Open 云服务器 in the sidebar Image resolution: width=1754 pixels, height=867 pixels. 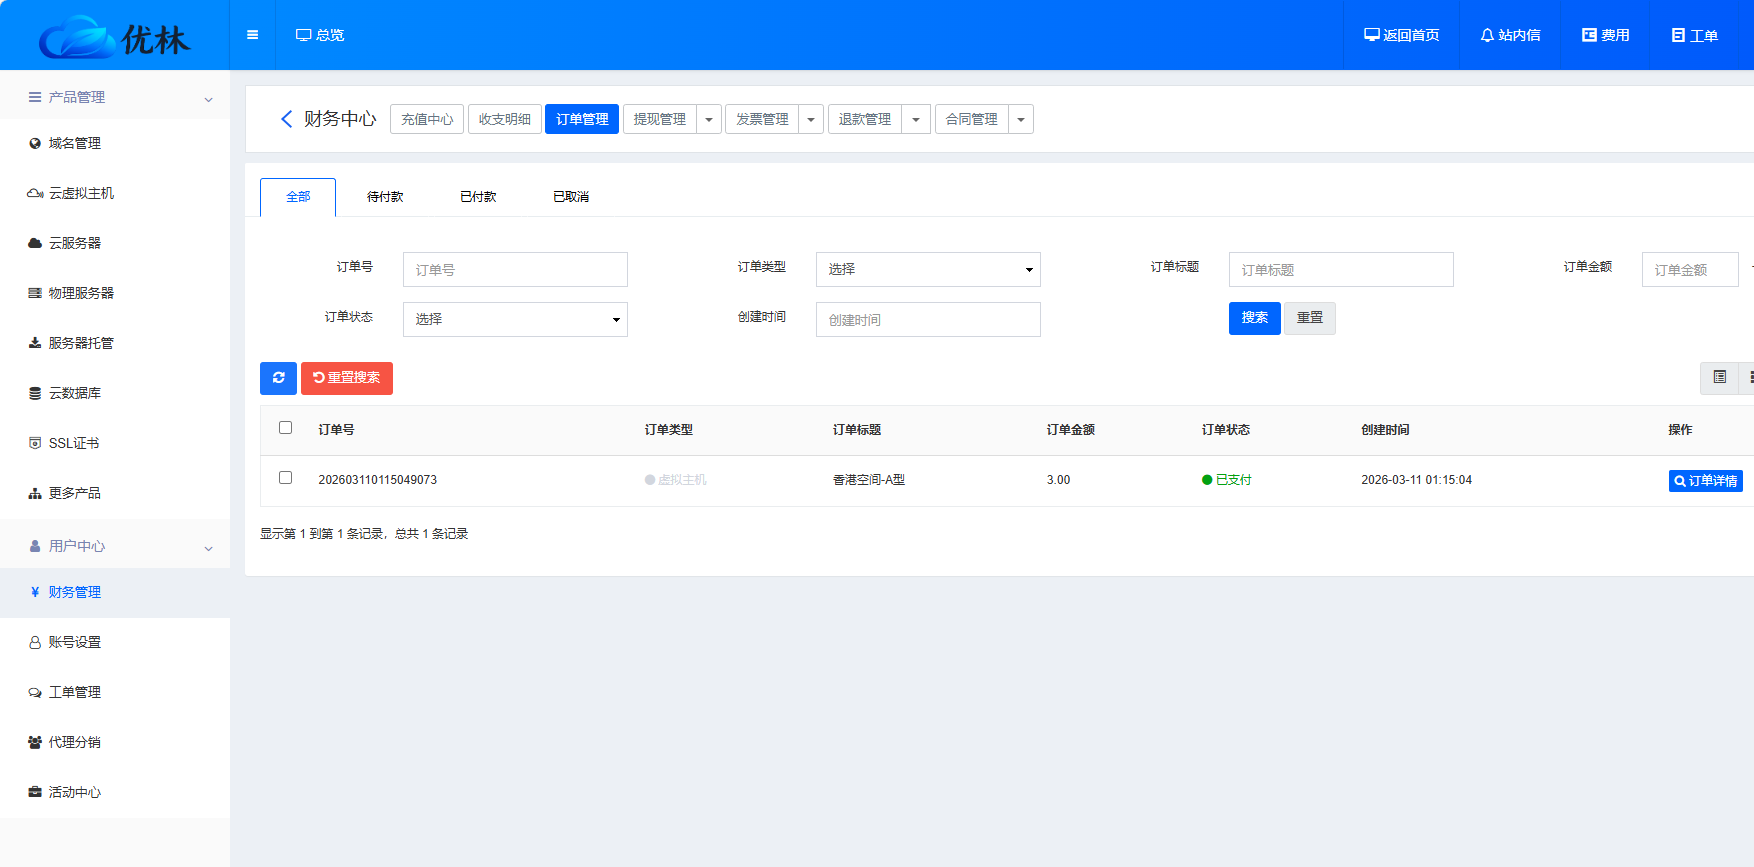[x=75, y=243]
